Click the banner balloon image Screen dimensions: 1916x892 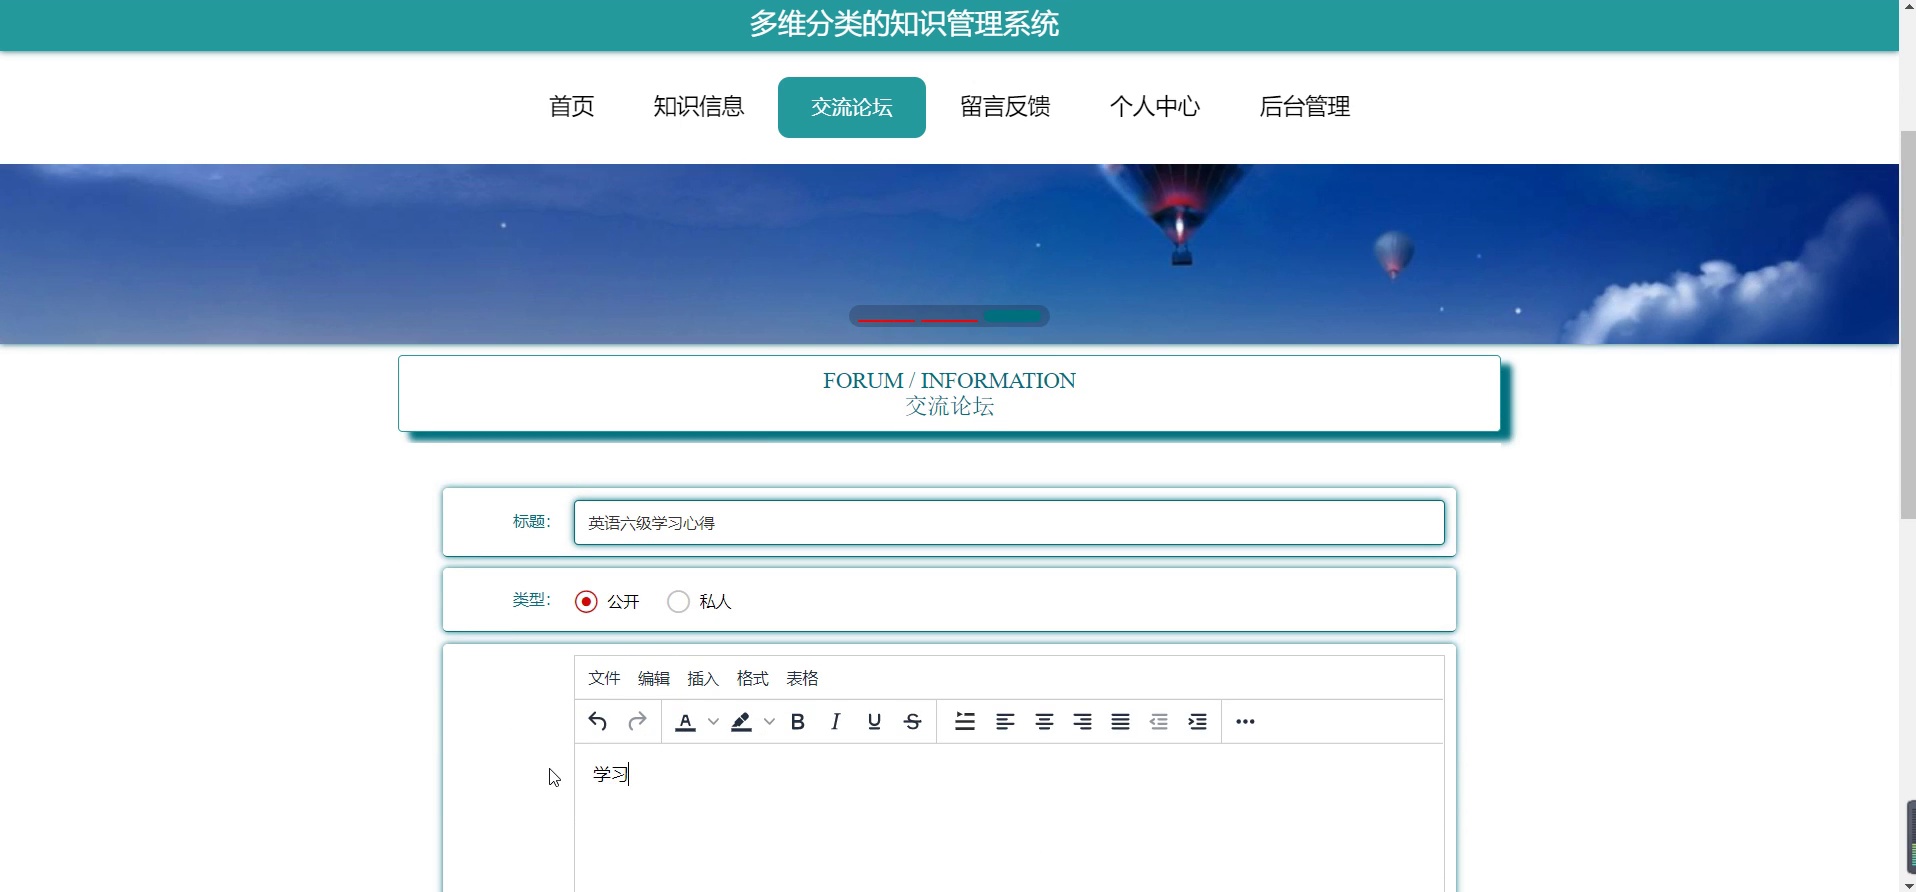pos(949,254)
